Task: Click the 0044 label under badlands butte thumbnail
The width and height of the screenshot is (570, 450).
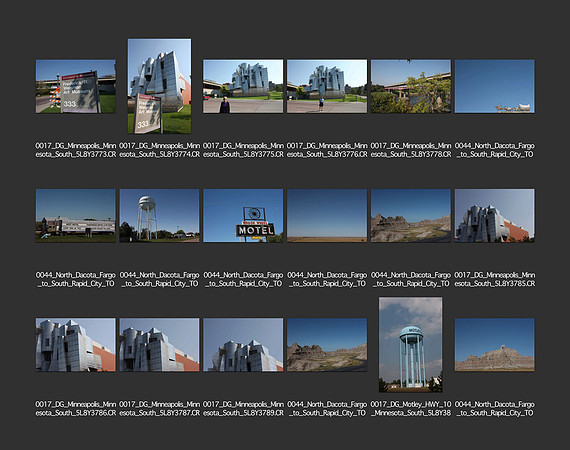Action: point(495,409)
